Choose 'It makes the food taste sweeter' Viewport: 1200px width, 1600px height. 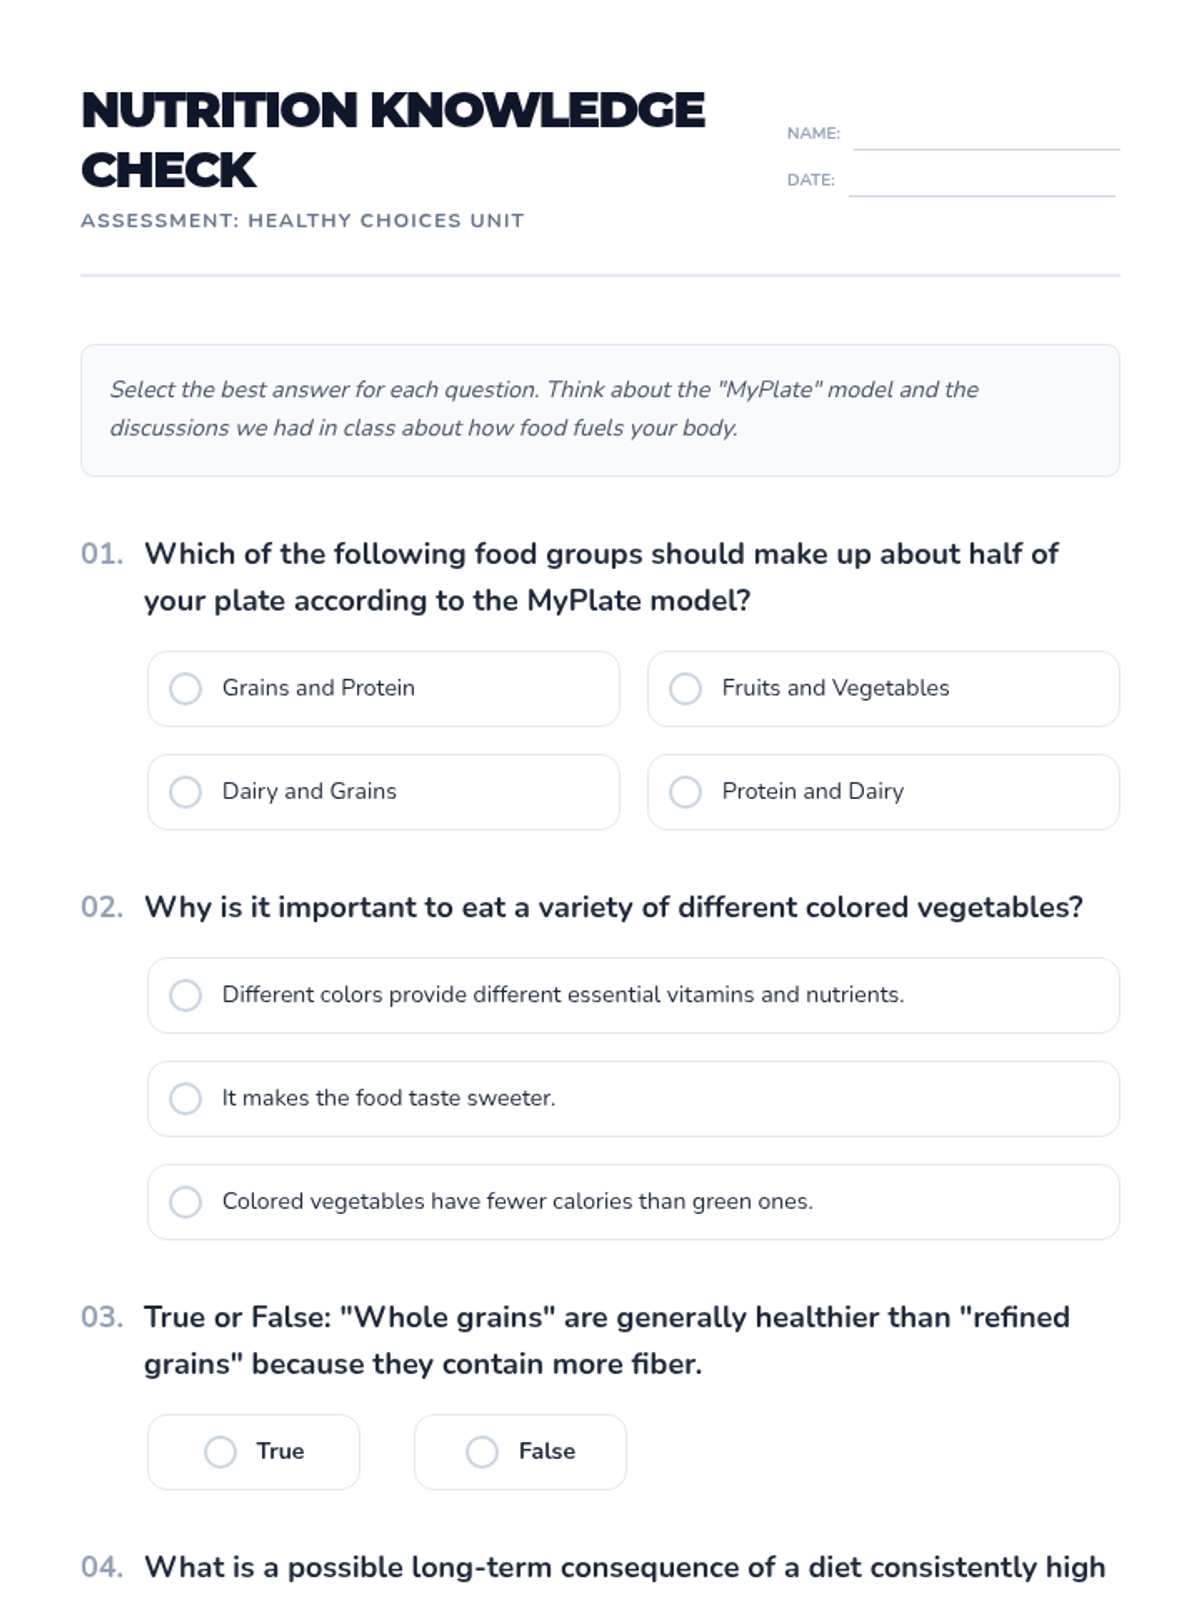coord(633,1098)
